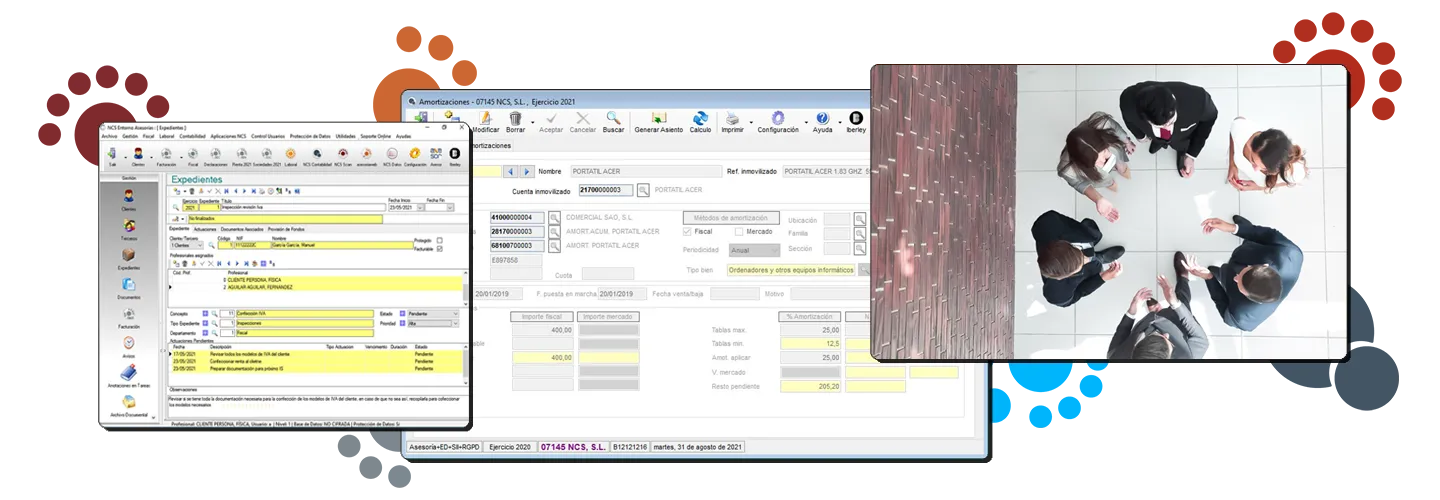The height and width of the screenshot is (500, 1440).
Task: Click Avisos clock icon in sidebar
Action: [x=129, y=342]
